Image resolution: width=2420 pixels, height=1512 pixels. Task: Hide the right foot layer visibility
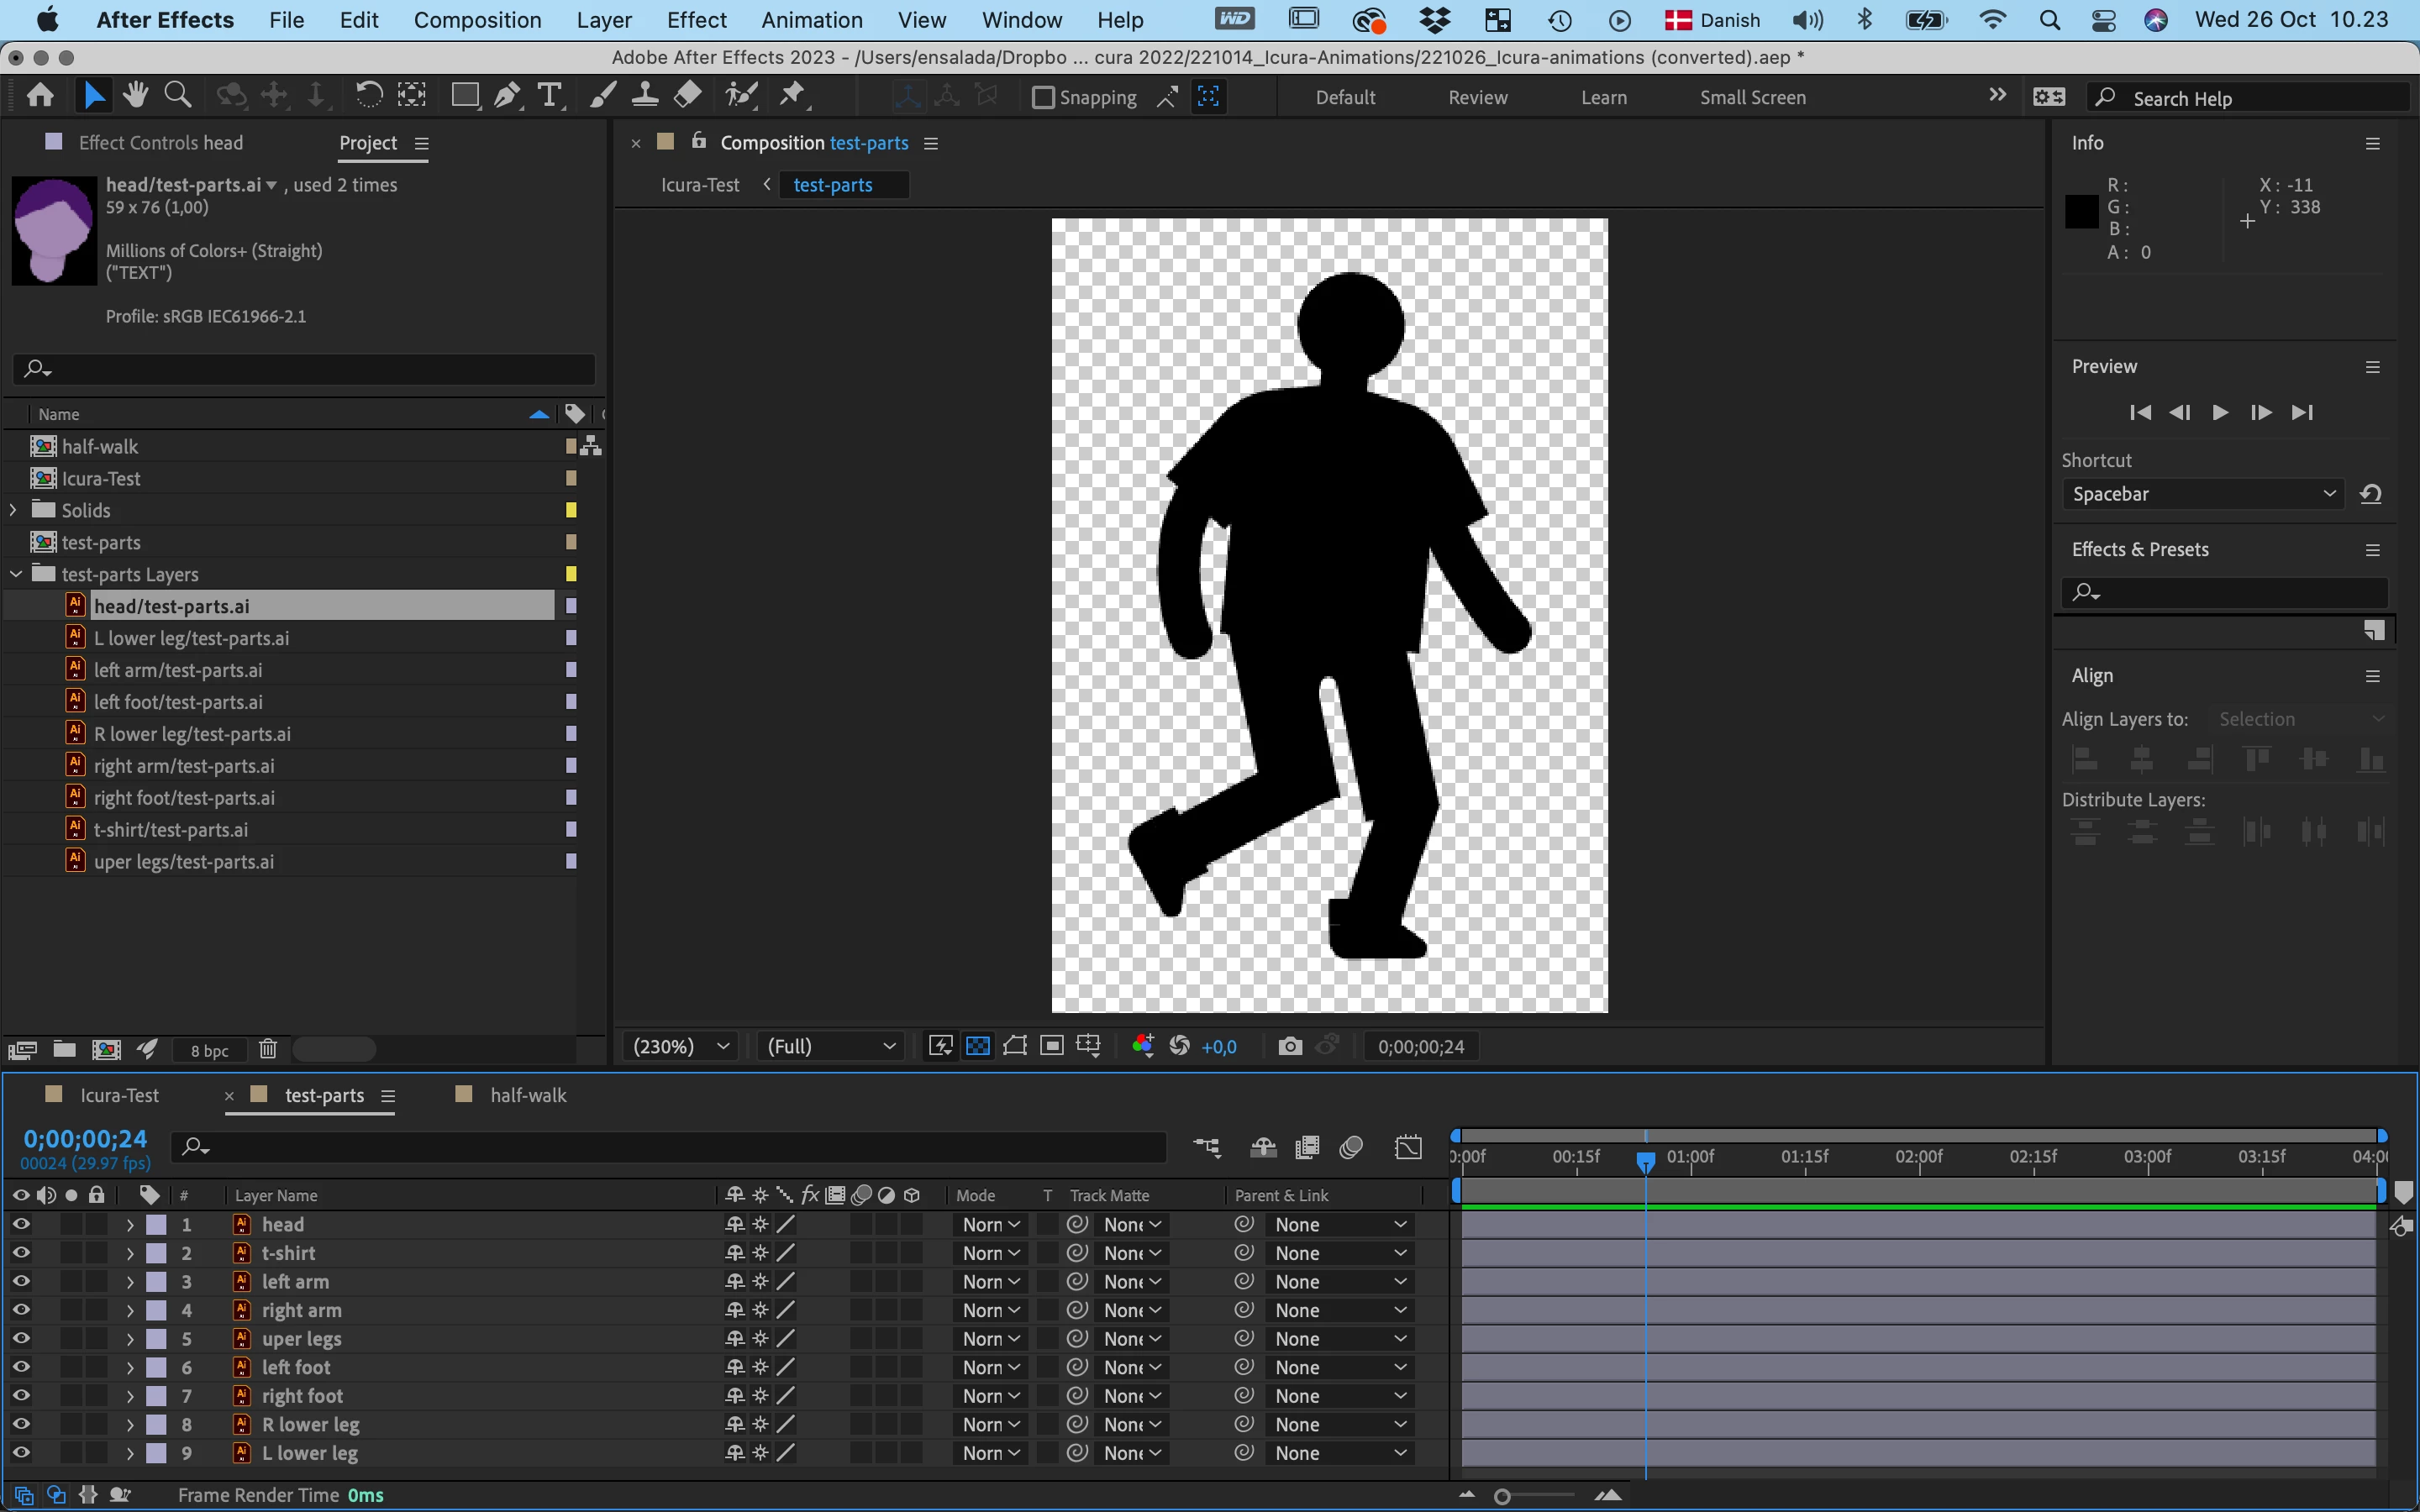(x=21, y=1395)
